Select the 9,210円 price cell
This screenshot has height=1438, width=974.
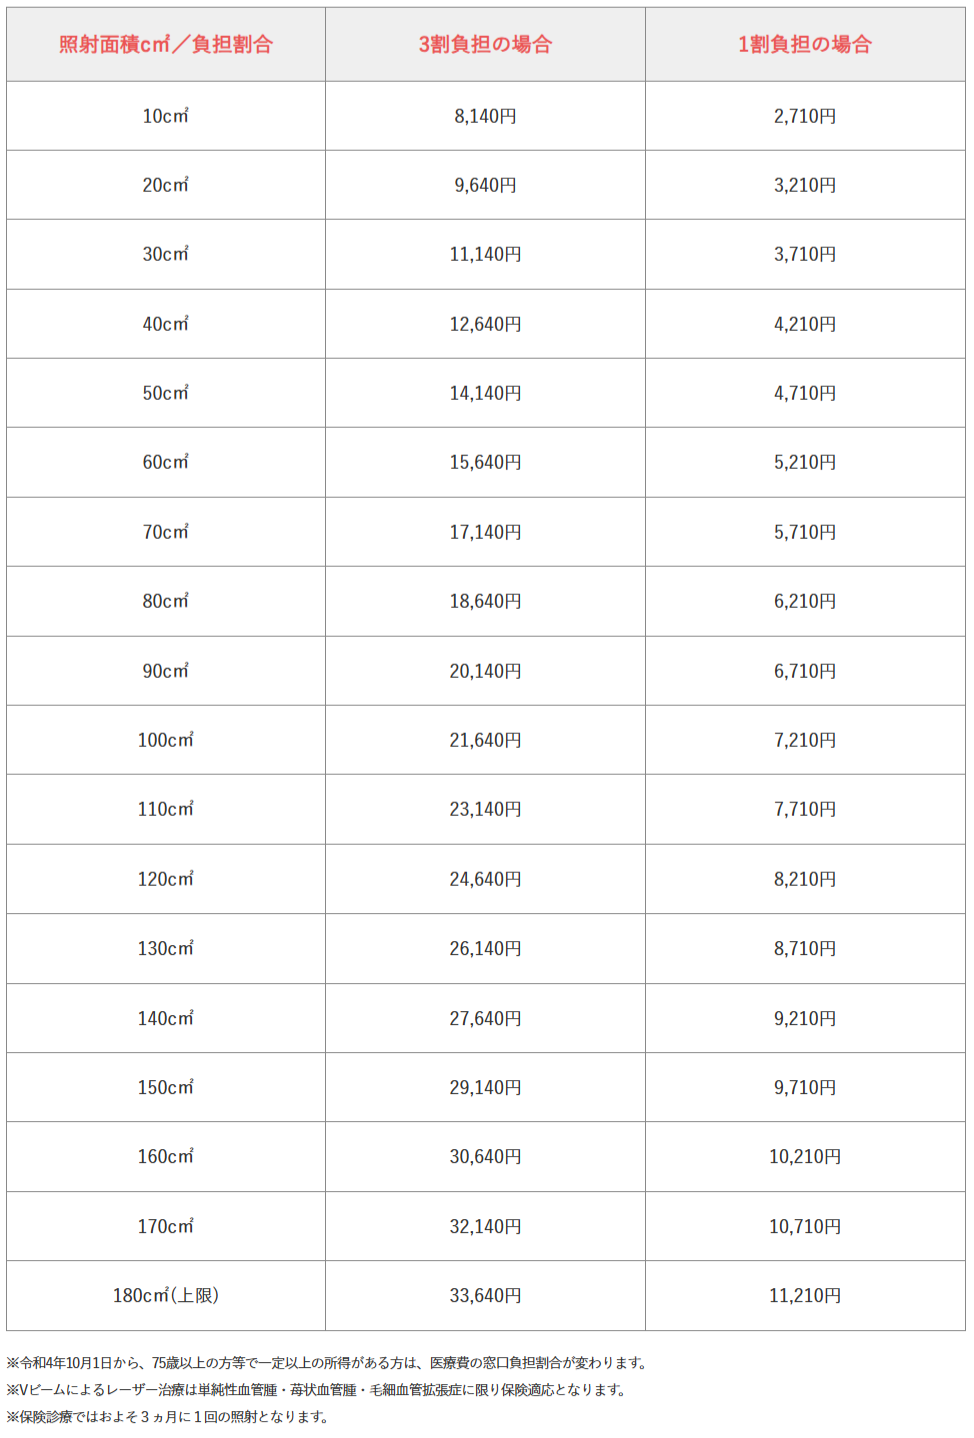(x=805, y=1018)
